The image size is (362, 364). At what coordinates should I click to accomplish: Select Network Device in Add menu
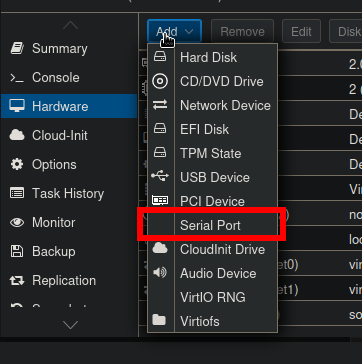coord(212,105)
